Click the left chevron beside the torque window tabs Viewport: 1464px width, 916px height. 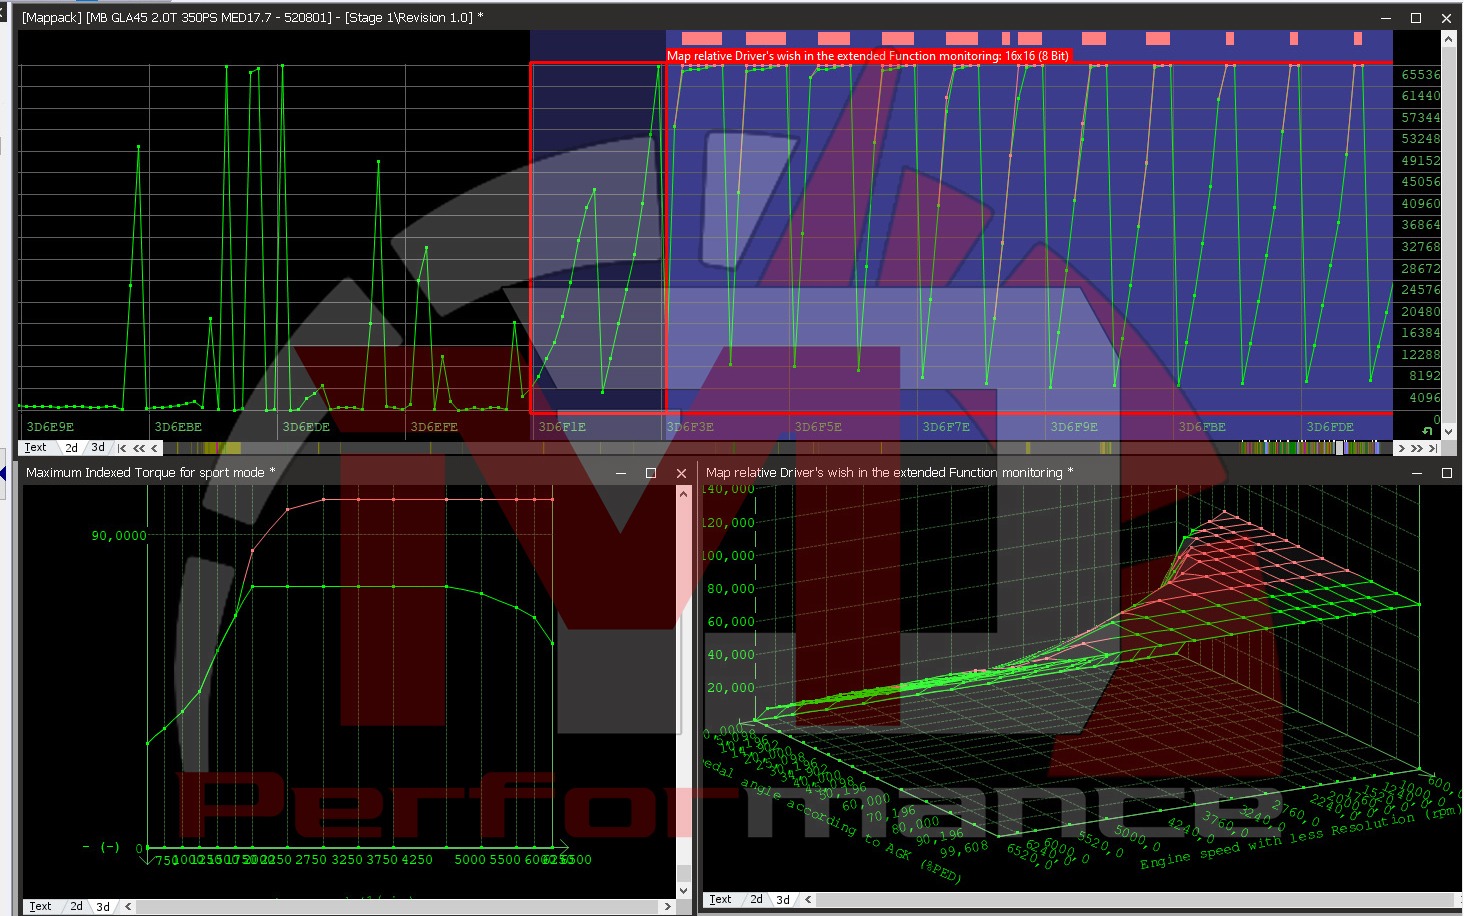click(x=128, y=906)
